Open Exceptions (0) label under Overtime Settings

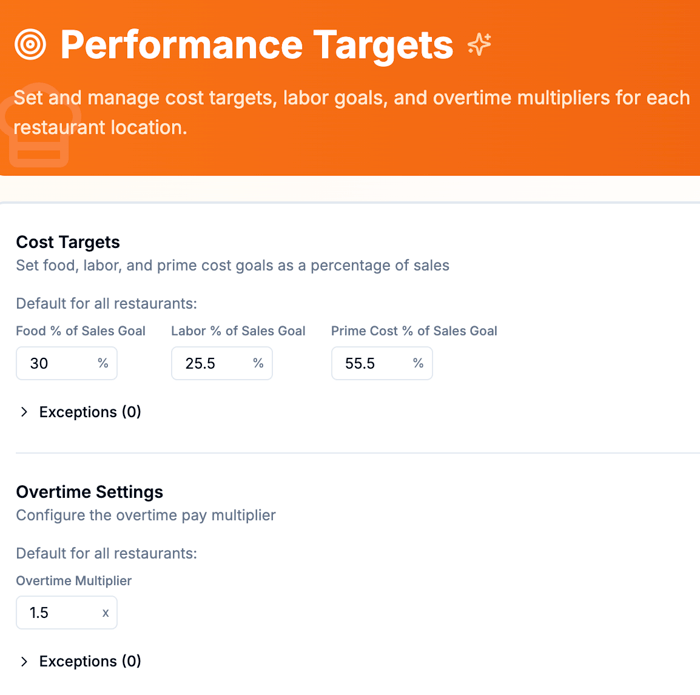click(x=90, y=661)
